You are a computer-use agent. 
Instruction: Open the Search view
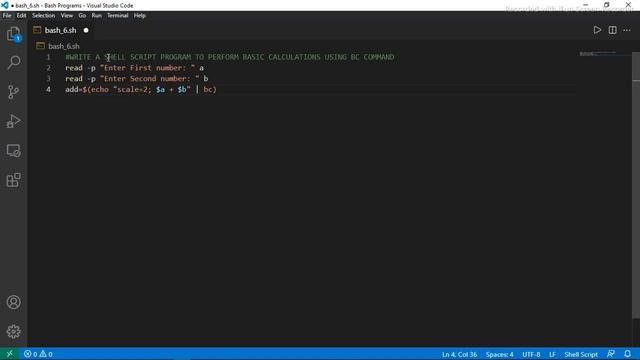pyautogui.click(x=13, y=62)
